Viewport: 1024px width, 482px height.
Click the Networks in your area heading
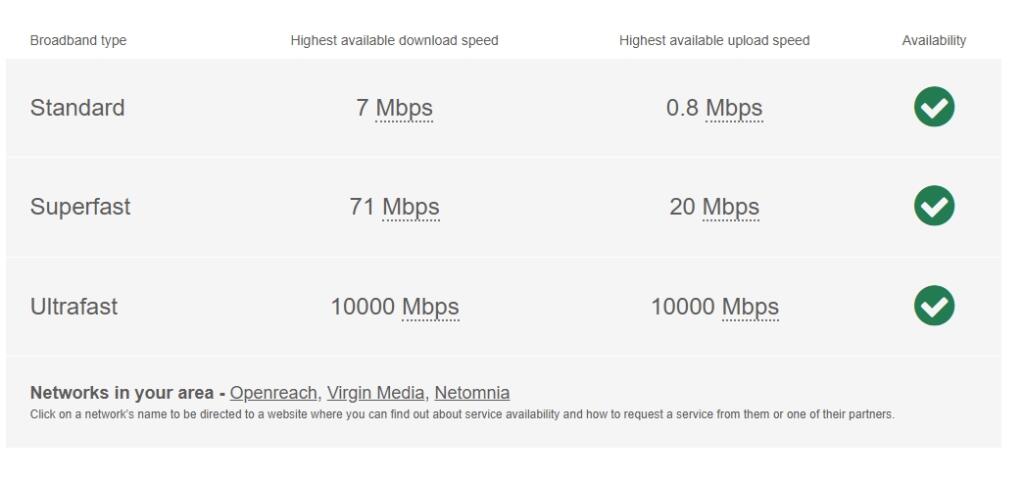click(121, 393)
